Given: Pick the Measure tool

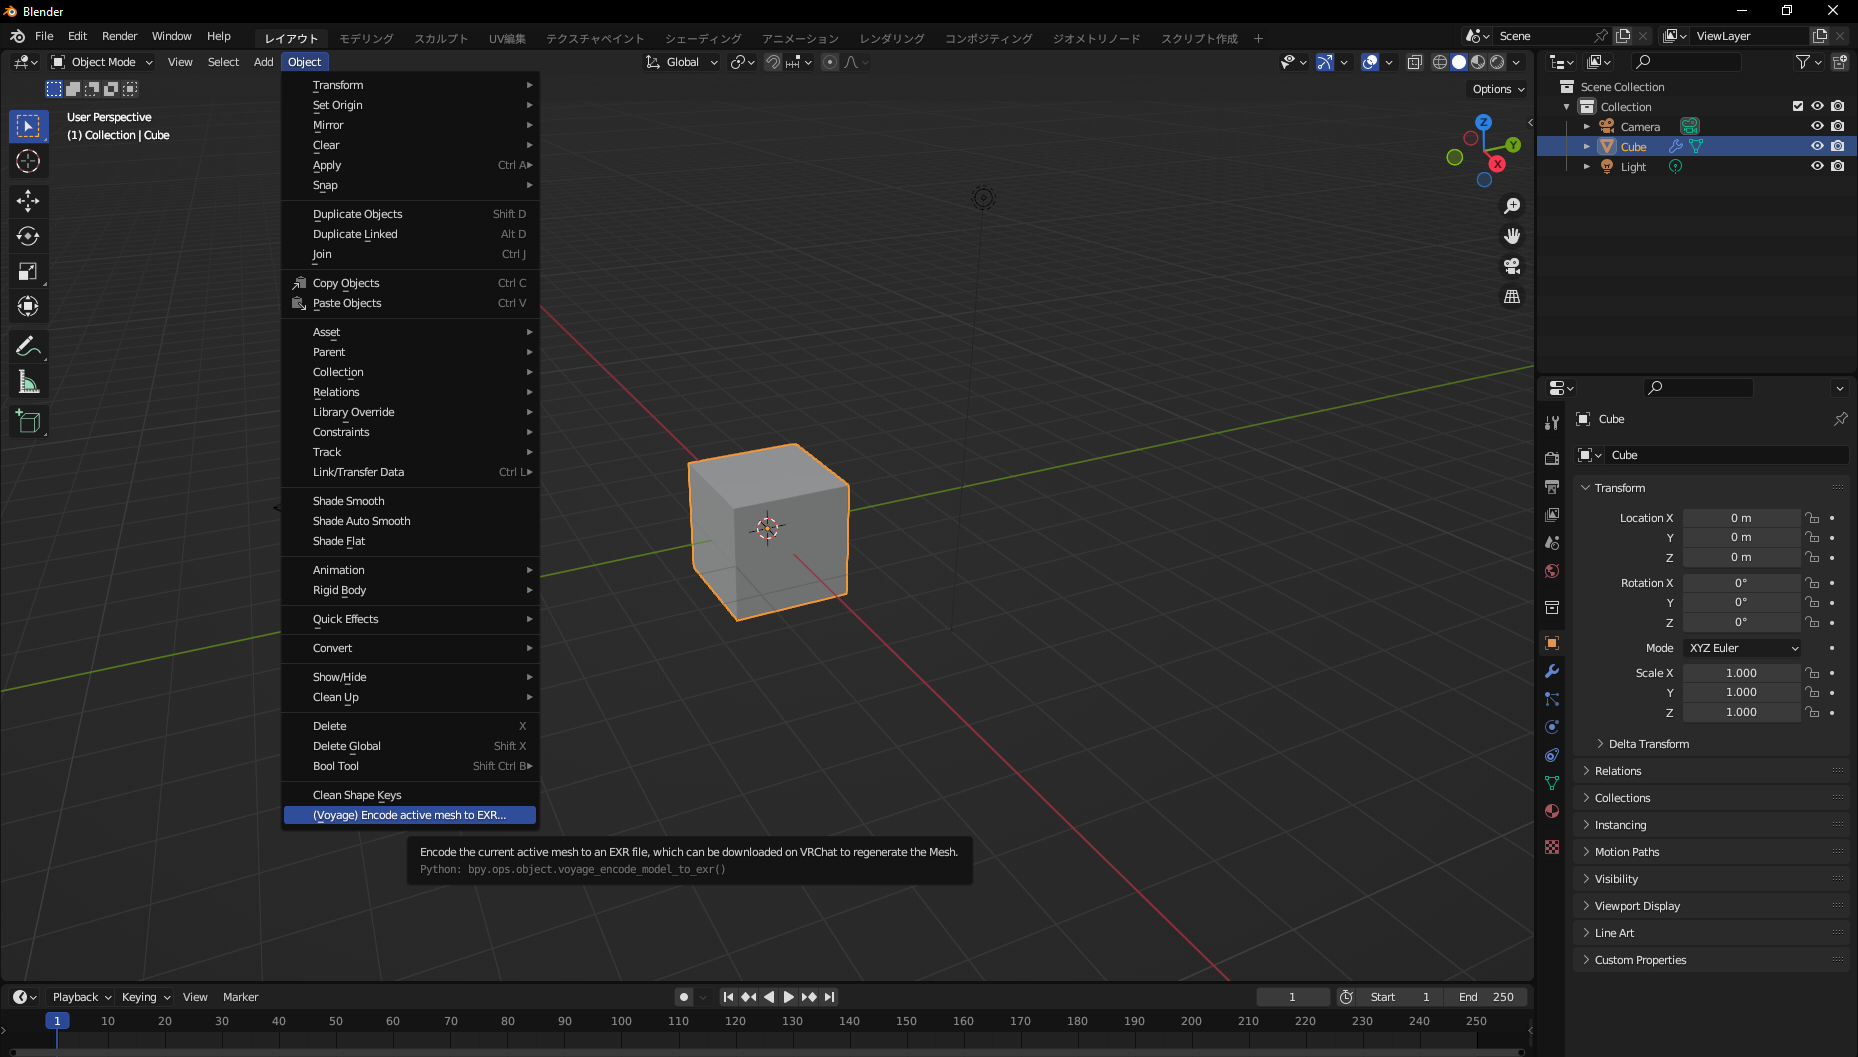Looking at the screenshot, I should [x=28, y=382].
